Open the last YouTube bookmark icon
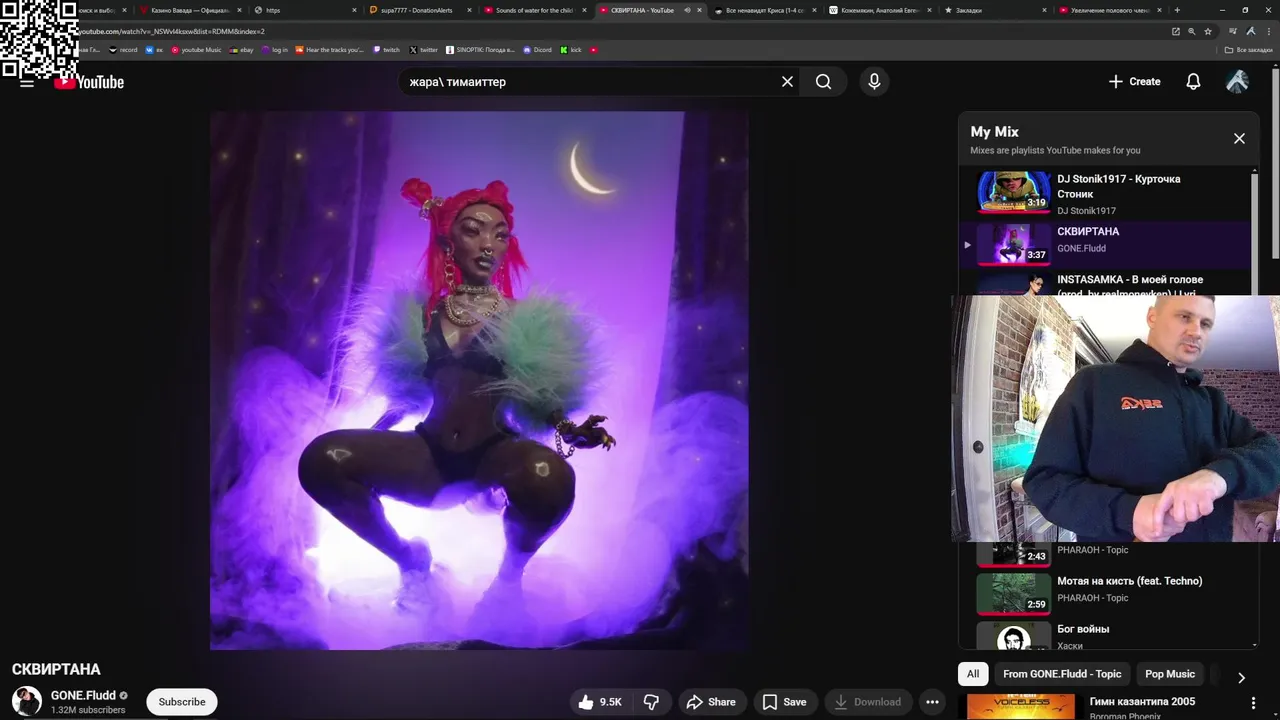Viewport: 1280px width, 720px height. (x=594, y=49)
